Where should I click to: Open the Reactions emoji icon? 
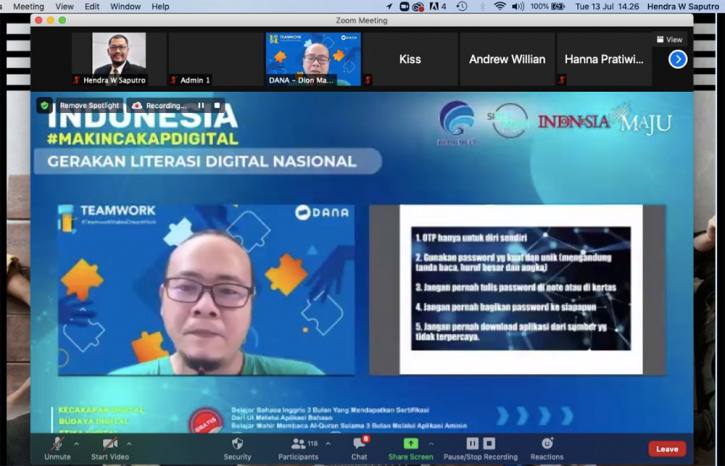(547, 443)
